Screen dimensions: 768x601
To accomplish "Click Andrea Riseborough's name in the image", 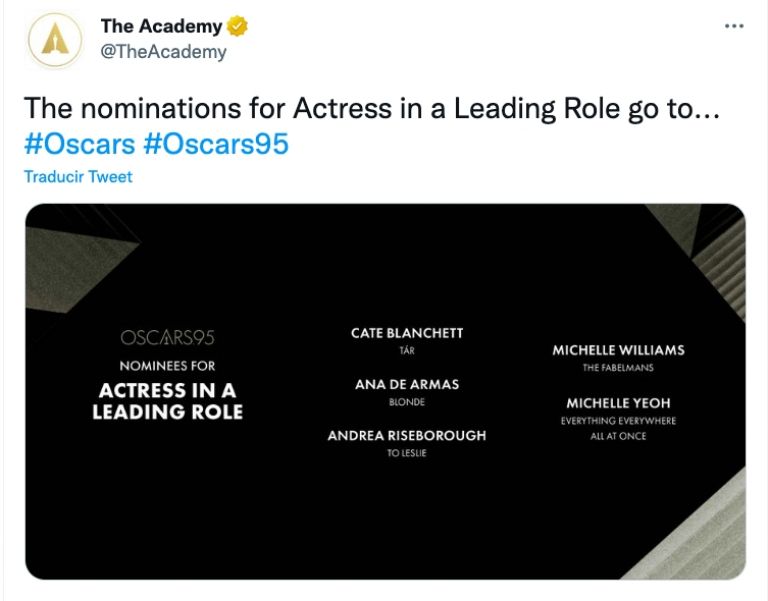I will (407, 435).
